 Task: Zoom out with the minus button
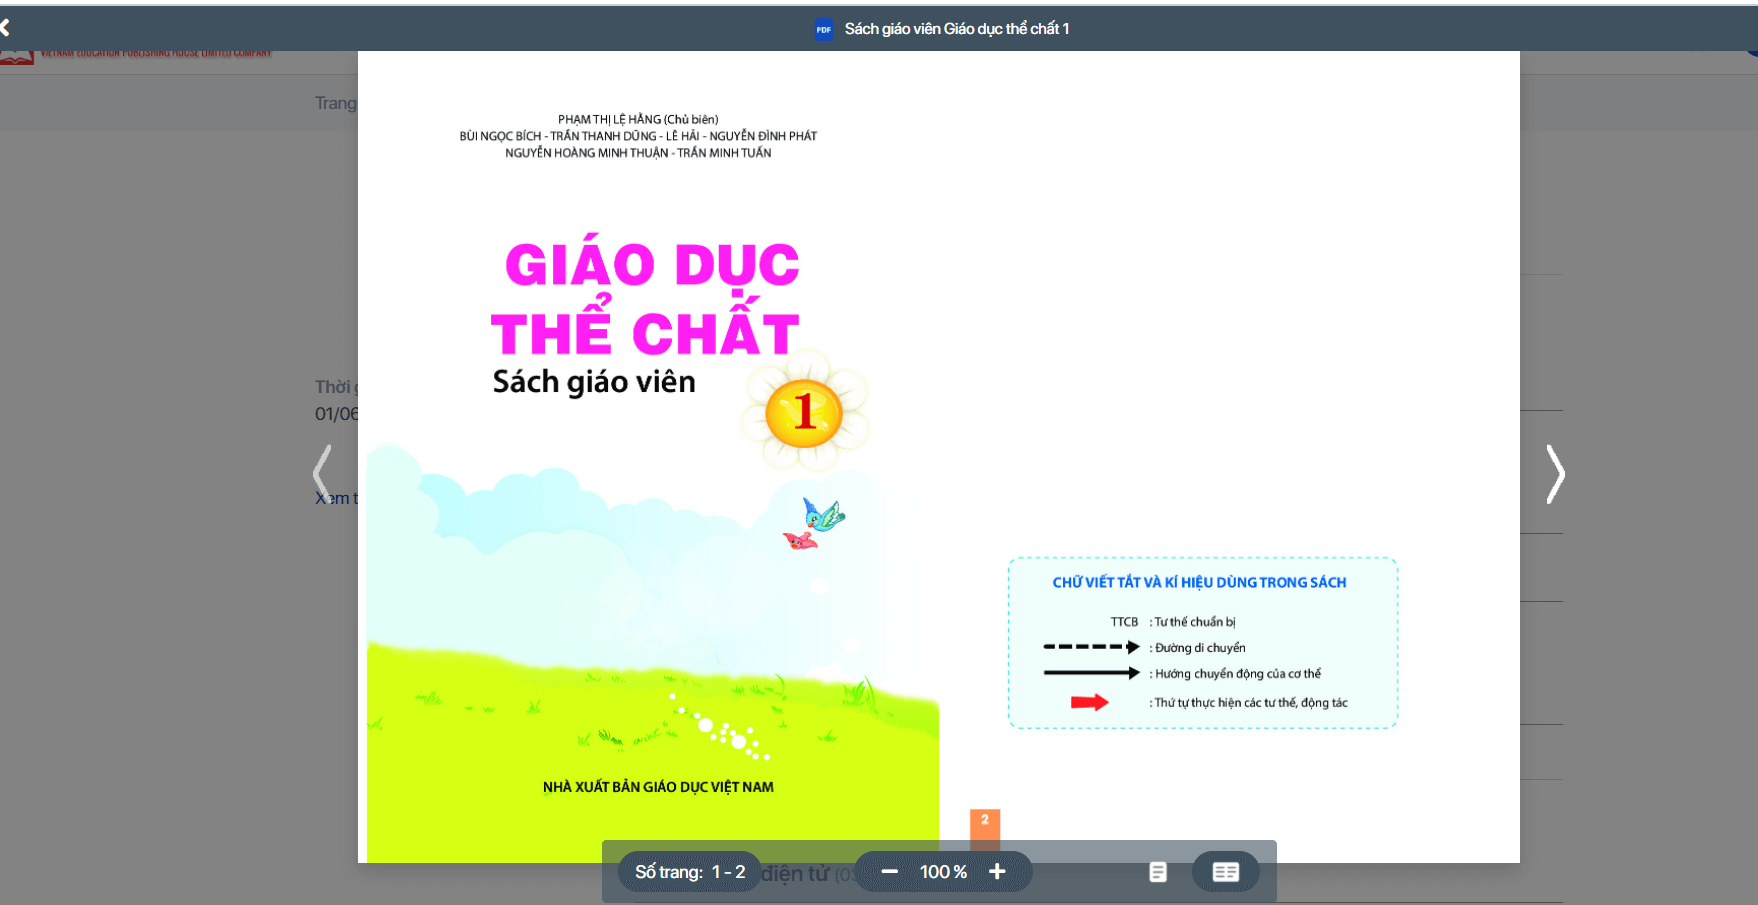click(889, 872)
